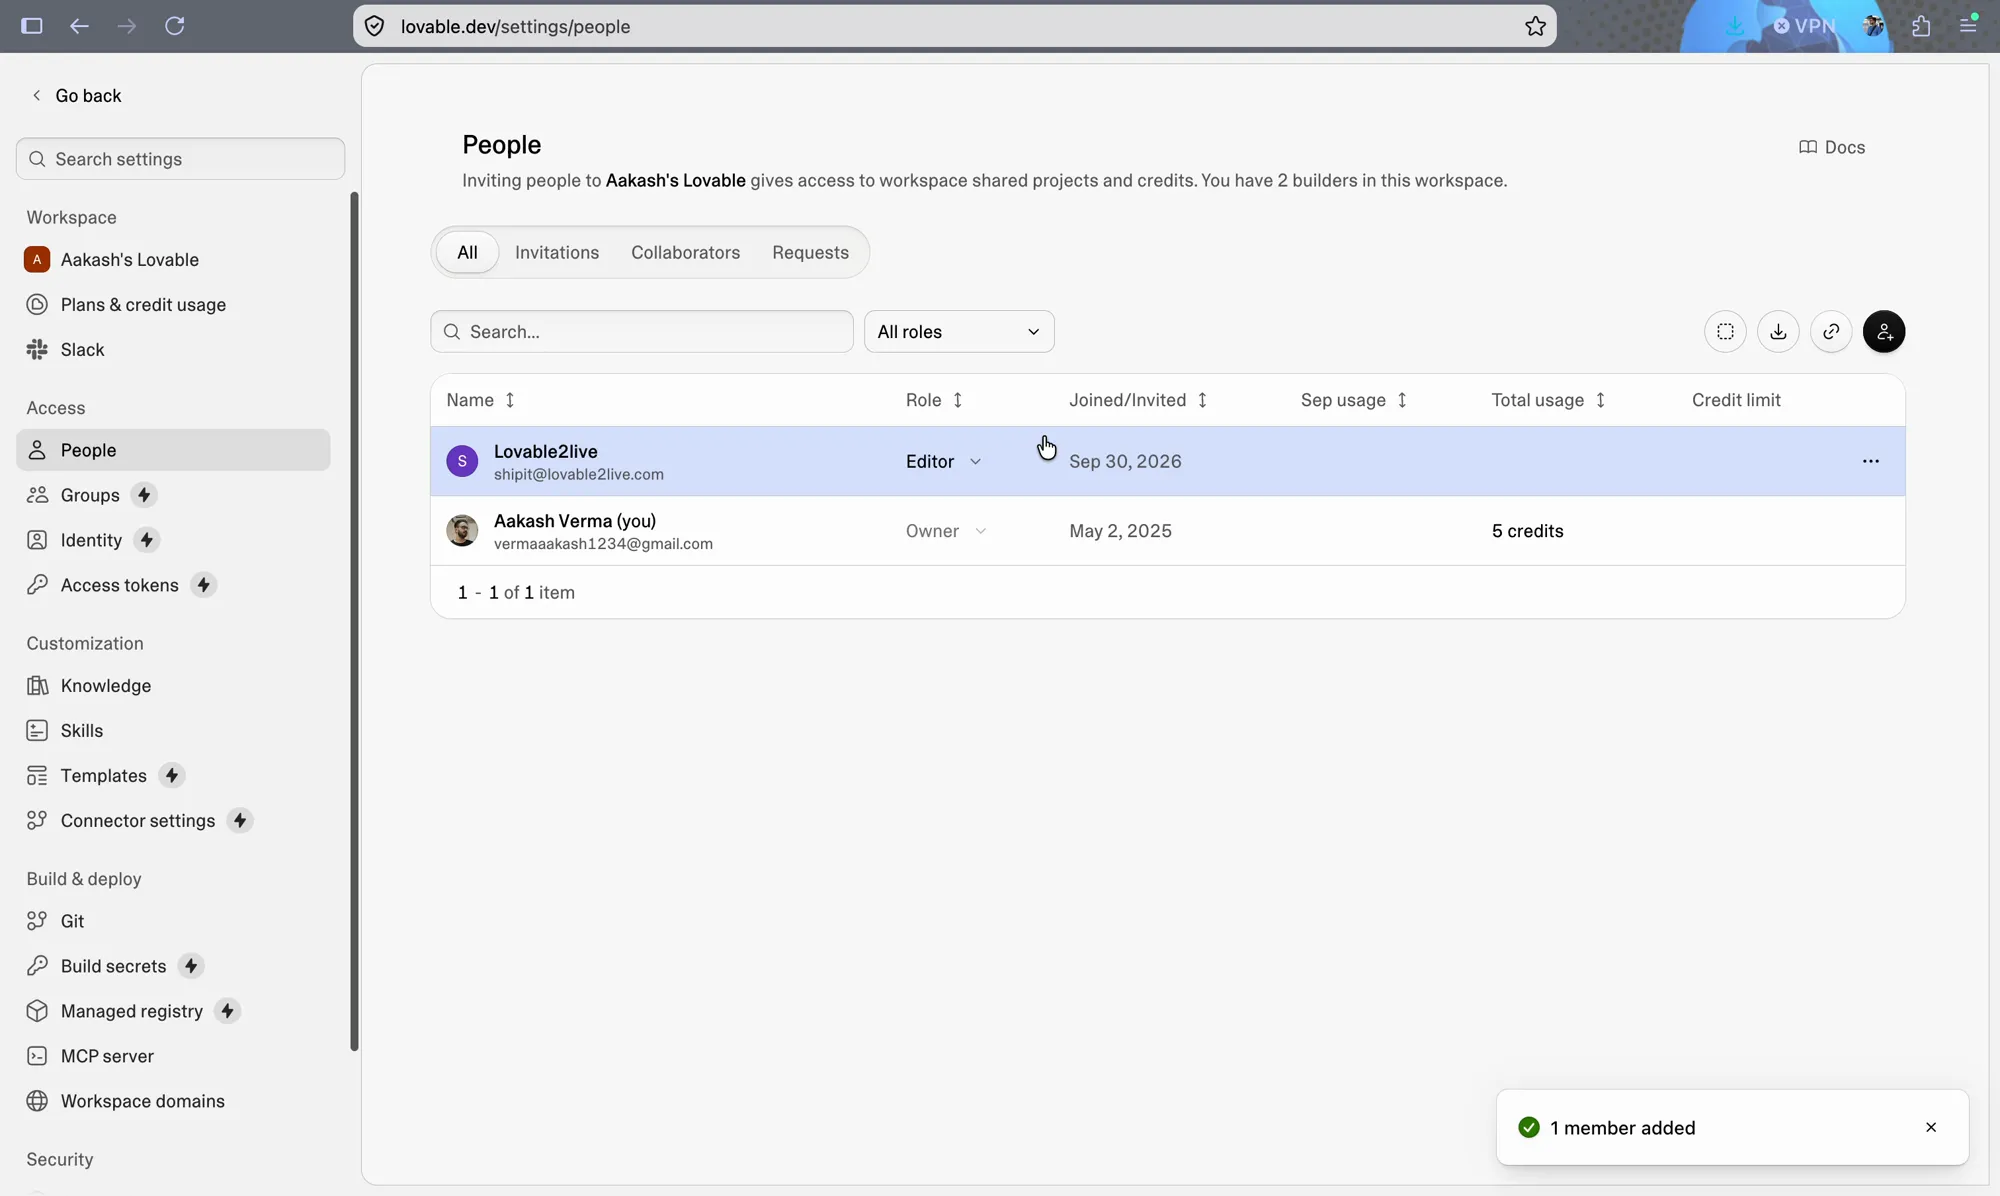Open Groups settings
This screenshot has width=2000, height=1196.
173,495
